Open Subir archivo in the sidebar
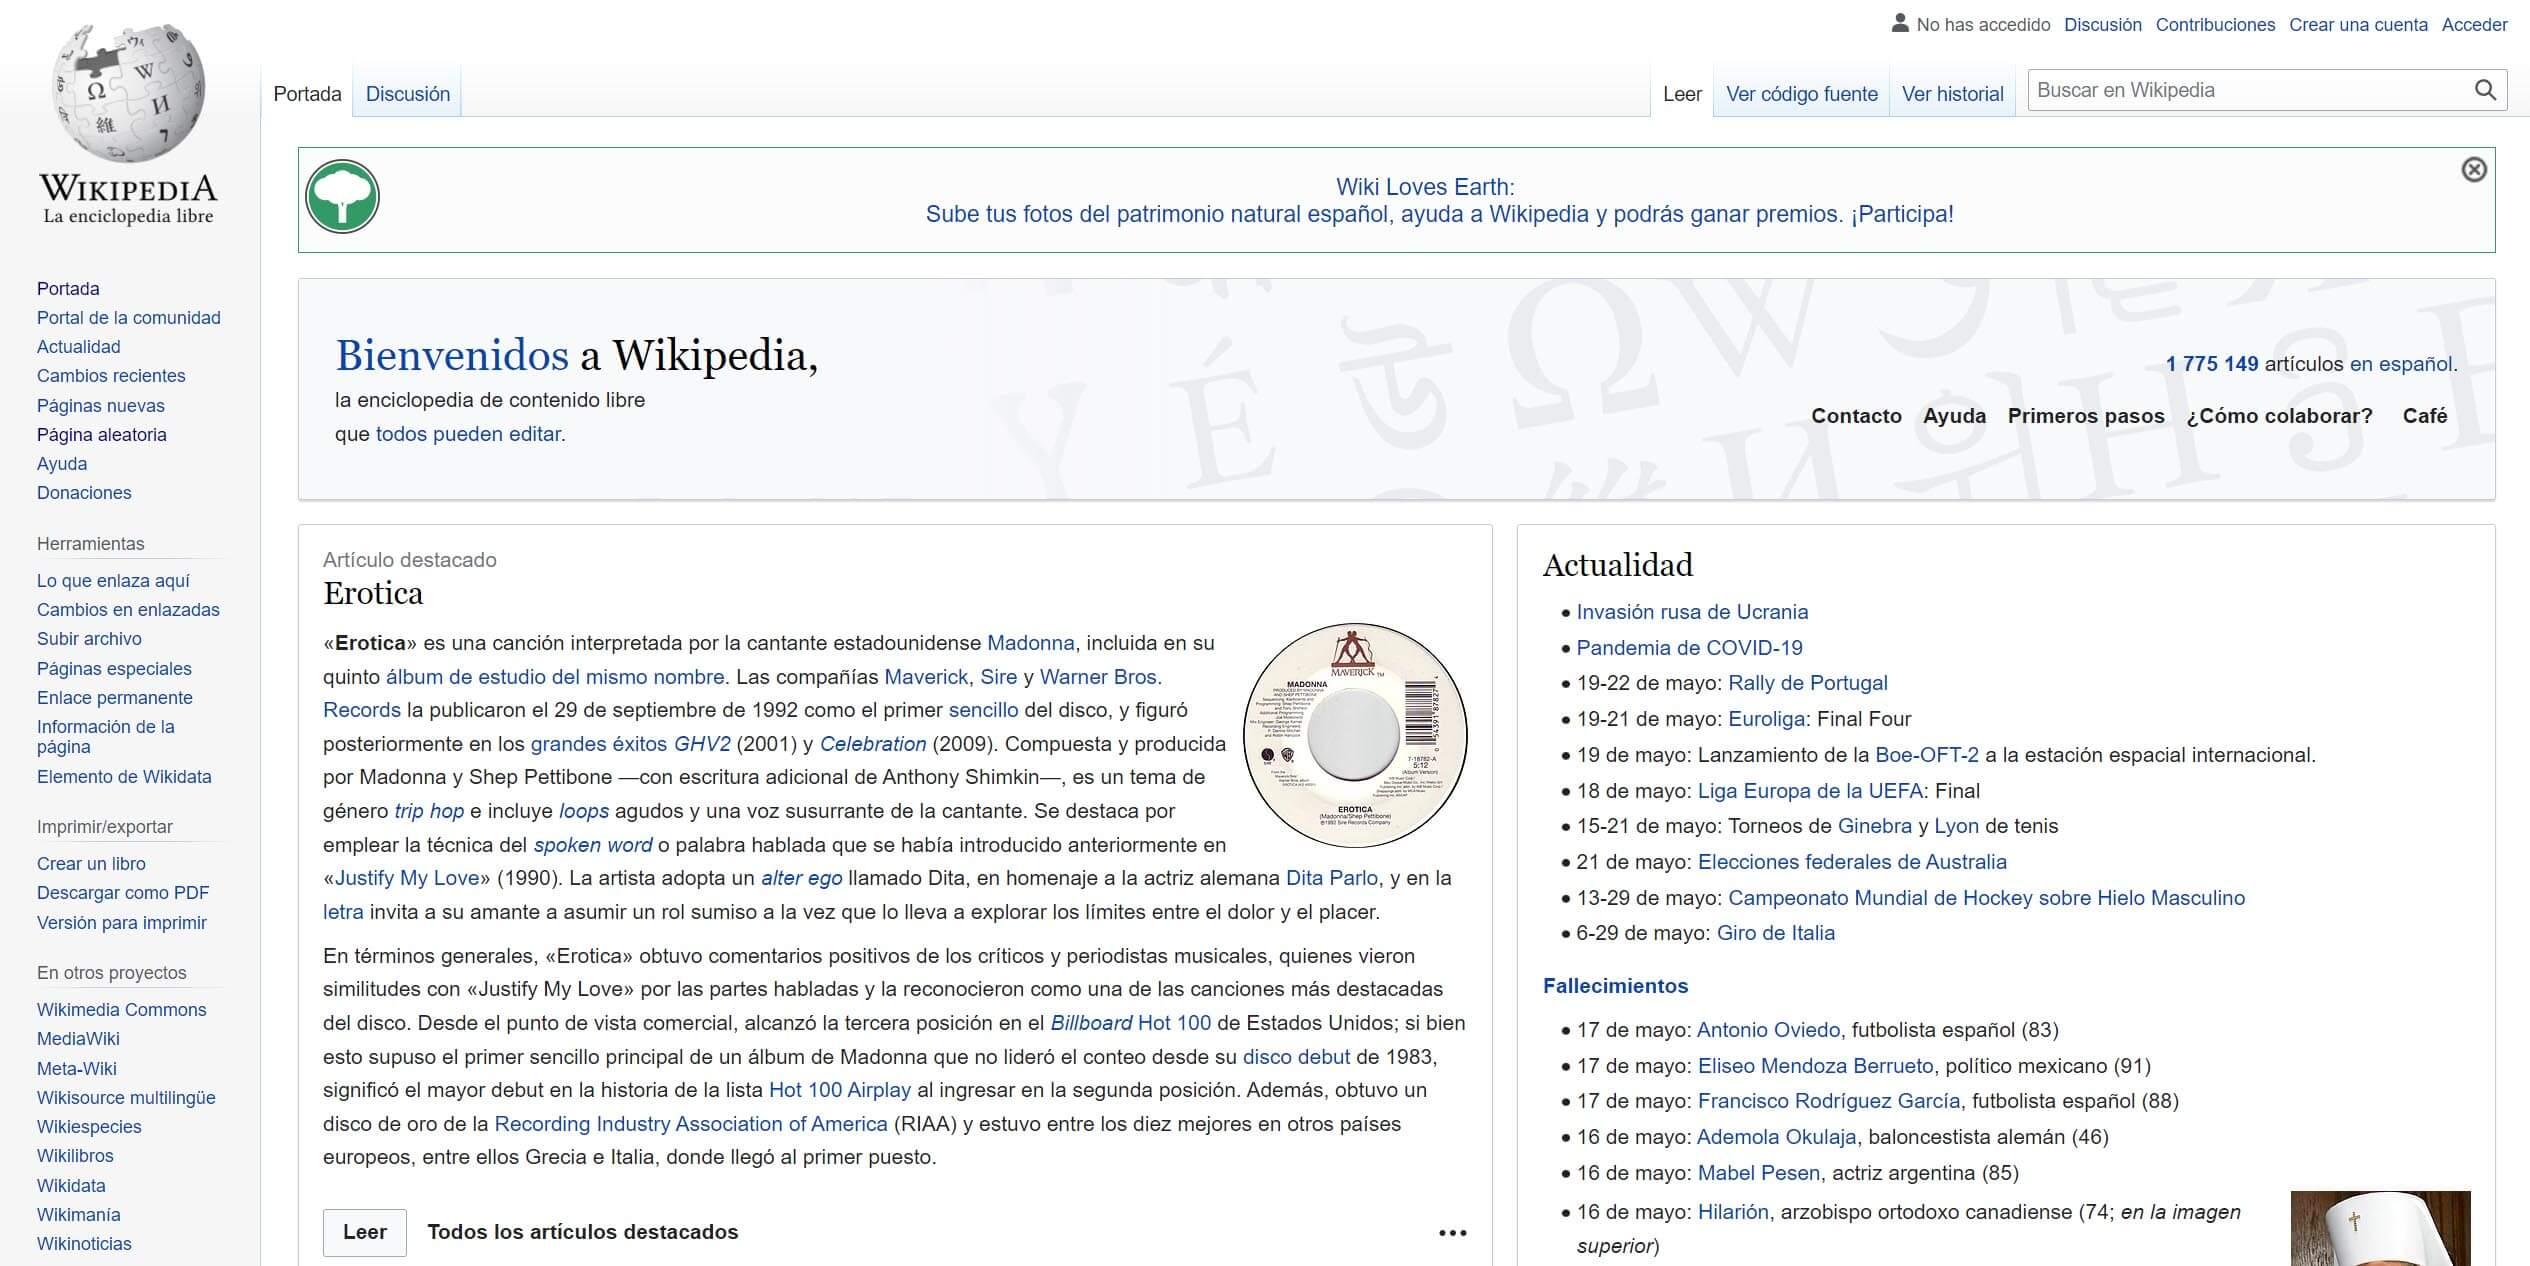Viewport: 2530px width, 1266px height. pyautogui.click(x=89, y=639)
